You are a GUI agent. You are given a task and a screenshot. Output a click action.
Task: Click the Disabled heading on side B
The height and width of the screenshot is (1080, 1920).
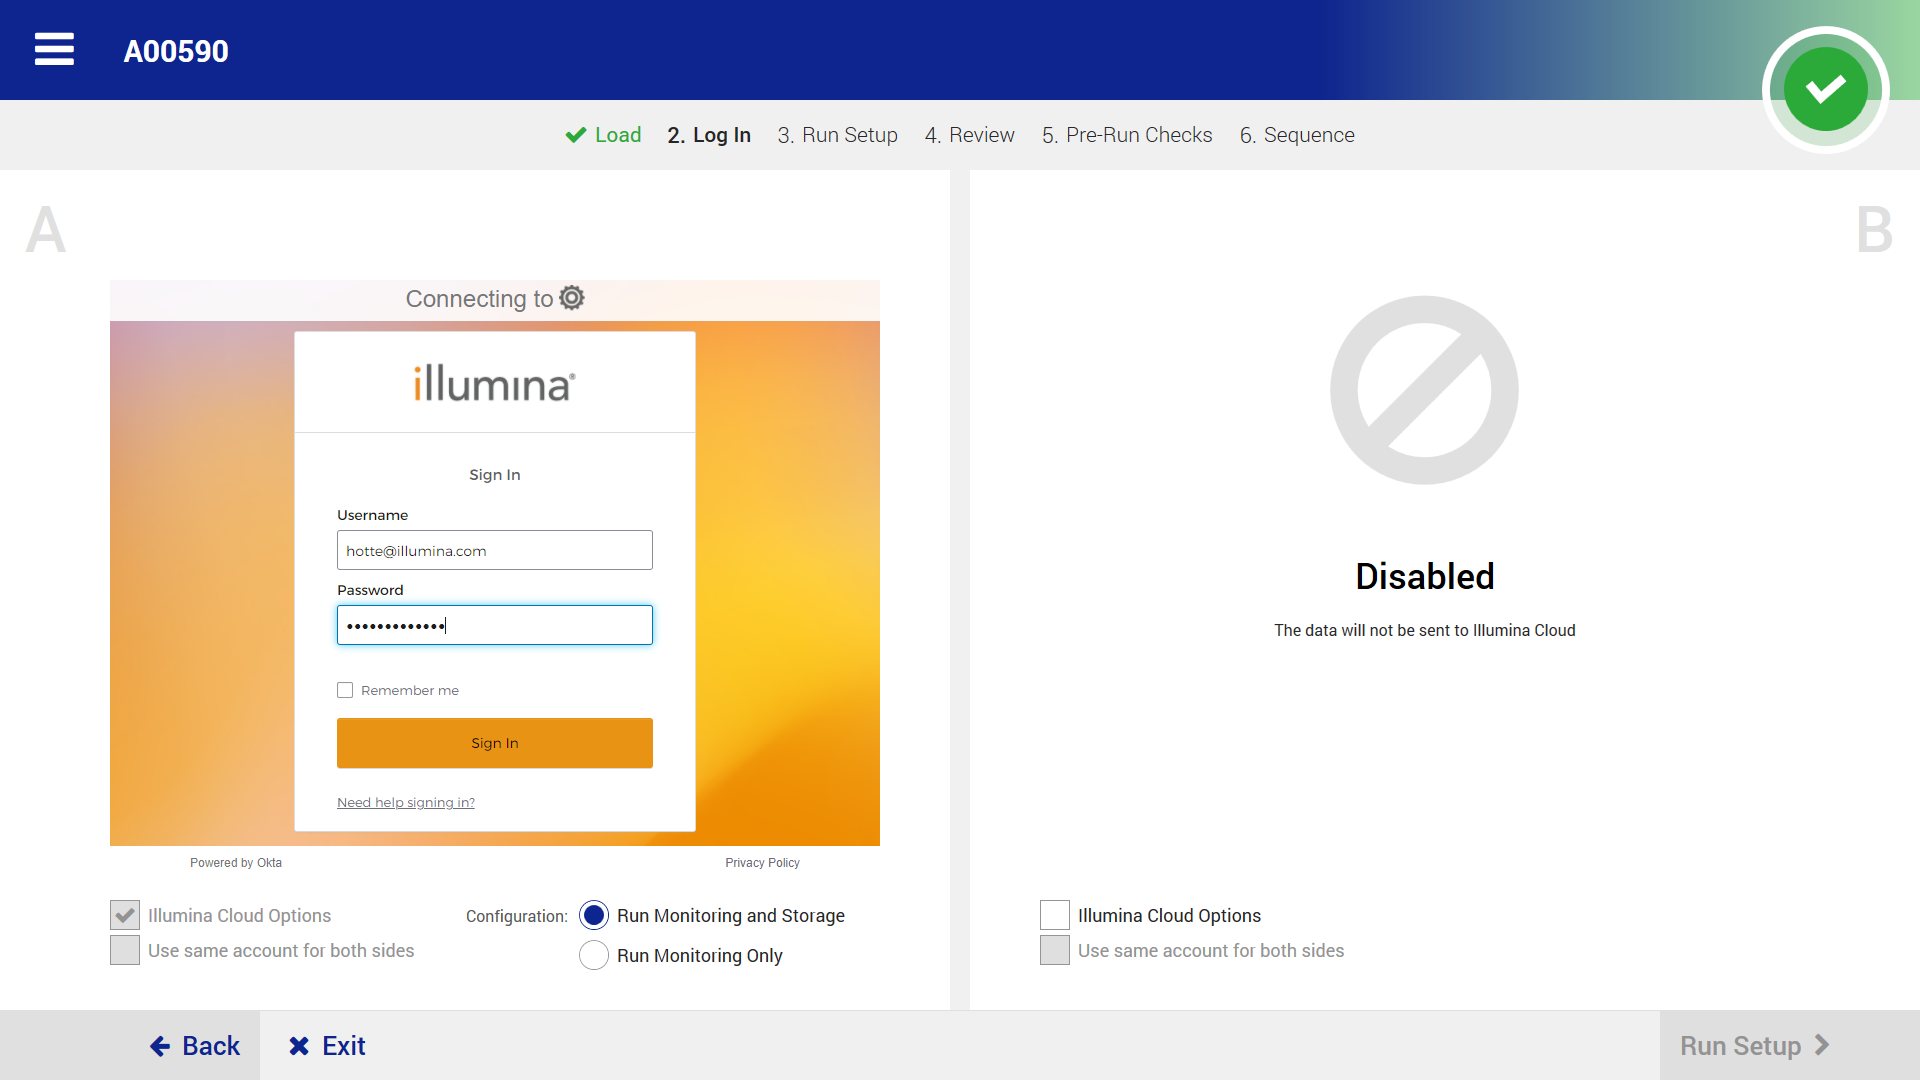(1424, 577)
